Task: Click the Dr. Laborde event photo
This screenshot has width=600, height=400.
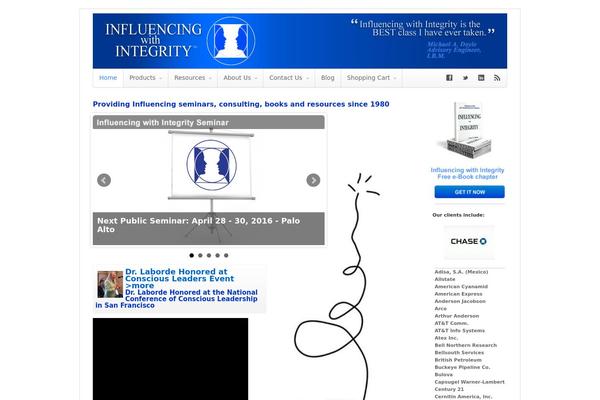Action: (x=110, y=284)
